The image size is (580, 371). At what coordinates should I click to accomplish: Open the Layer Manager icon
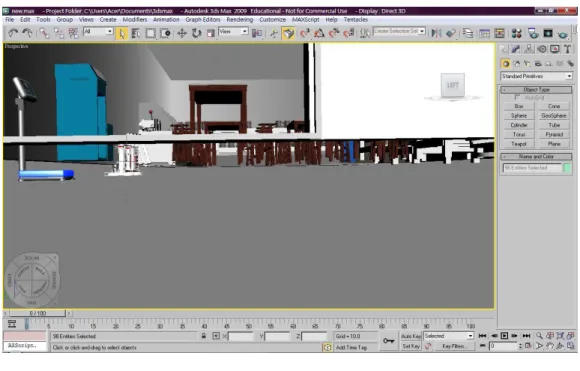point(468,34)
